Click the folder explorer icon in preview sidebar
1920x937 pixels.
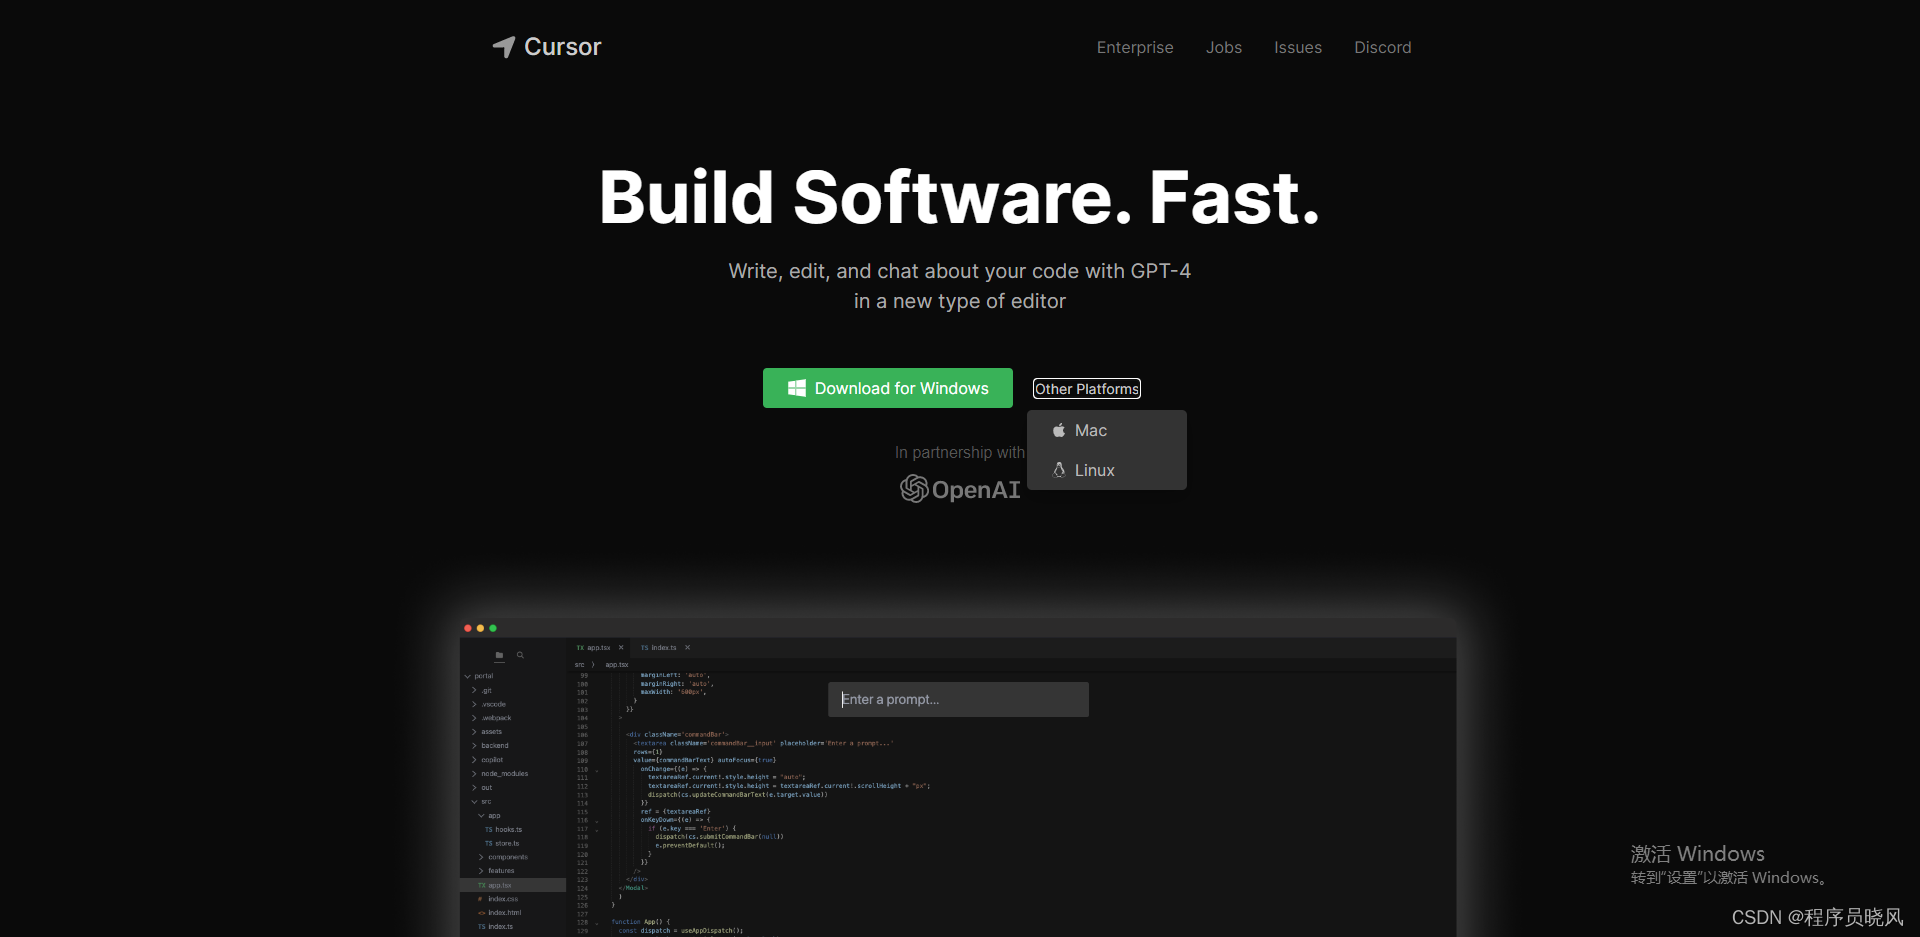(x=499, y=655)
